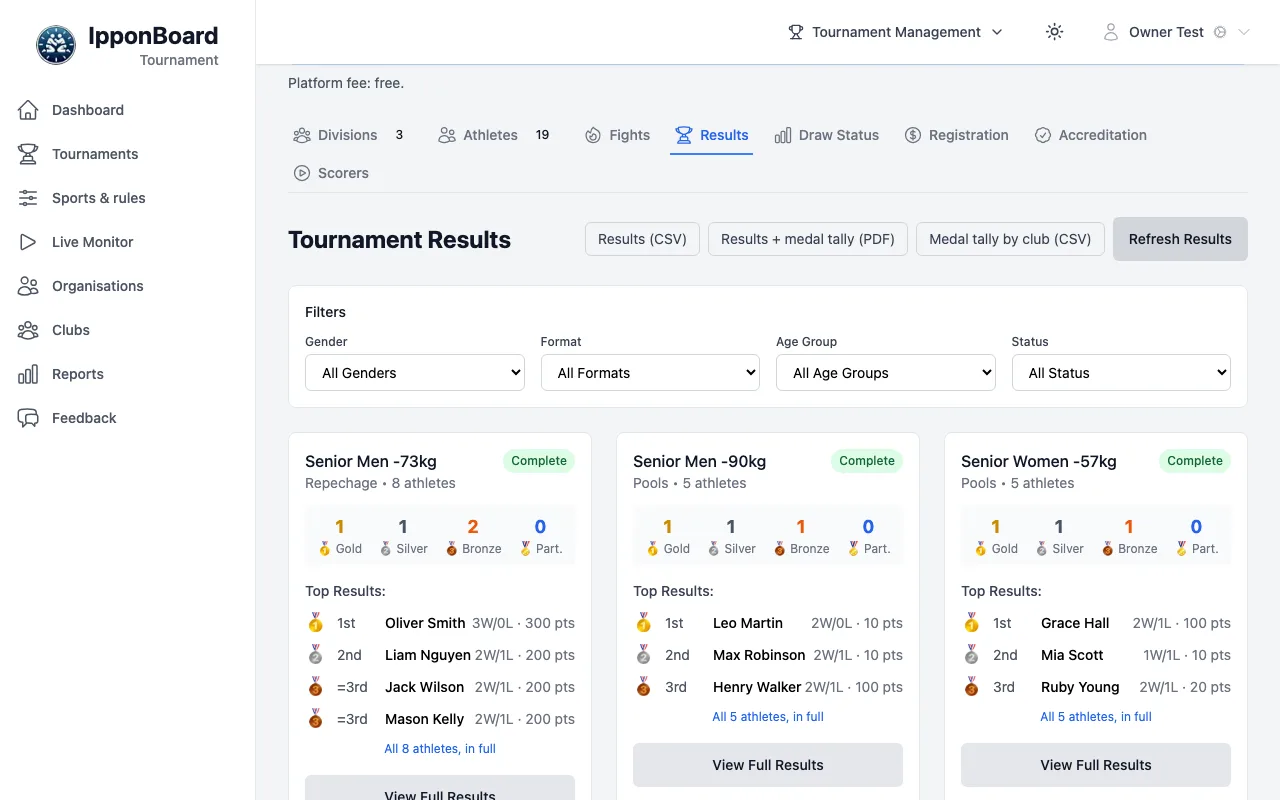Click the Draw Status chart icon
Image resolution: width=1280 pixels, height=800 pixels.
point(783,135)
